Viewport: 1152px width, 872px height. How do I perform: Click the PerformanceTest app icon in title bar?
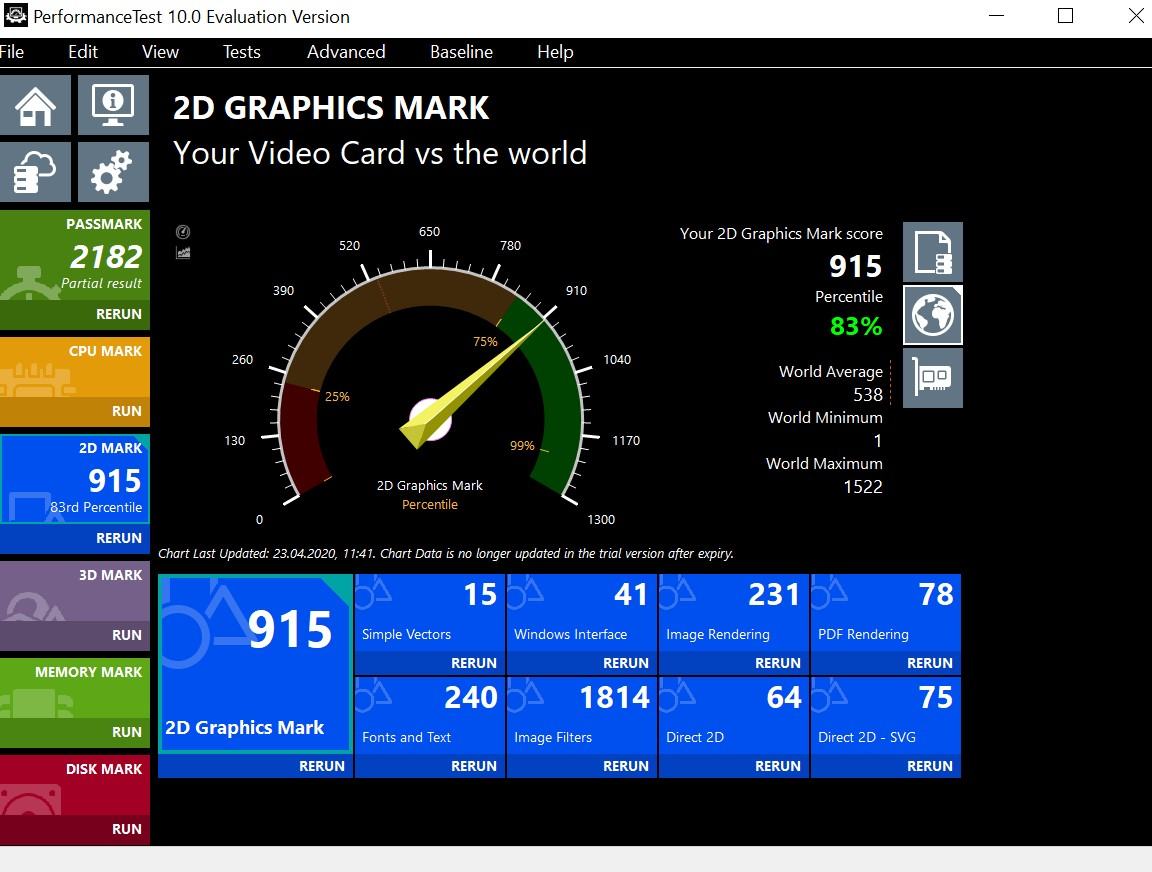tap(15, 15)
